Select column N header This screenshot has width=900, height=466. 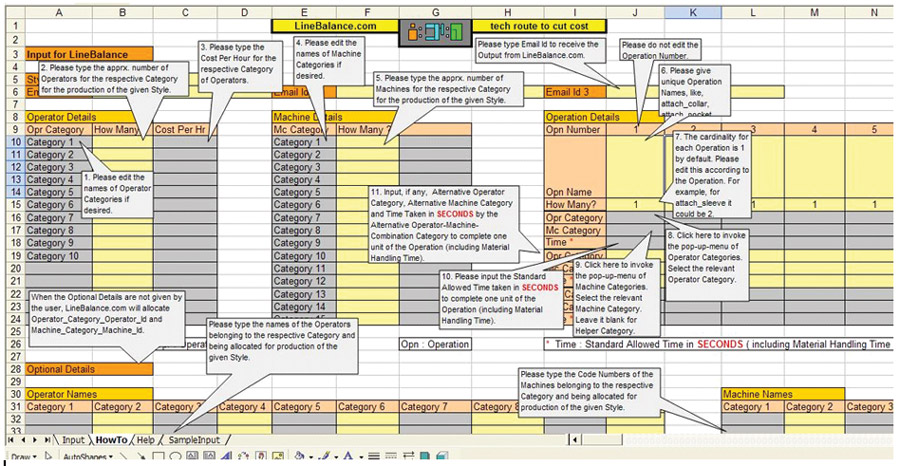(872, 13)
